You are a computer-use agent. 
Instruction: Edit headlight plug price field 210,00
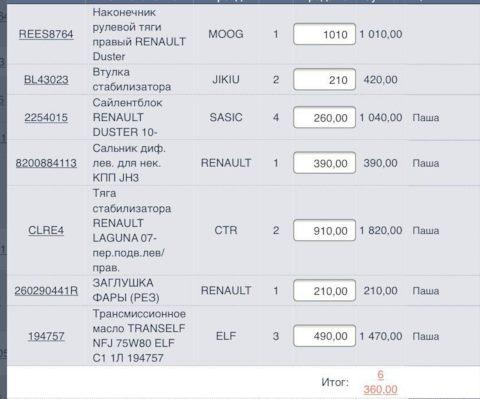click(324, 291)
